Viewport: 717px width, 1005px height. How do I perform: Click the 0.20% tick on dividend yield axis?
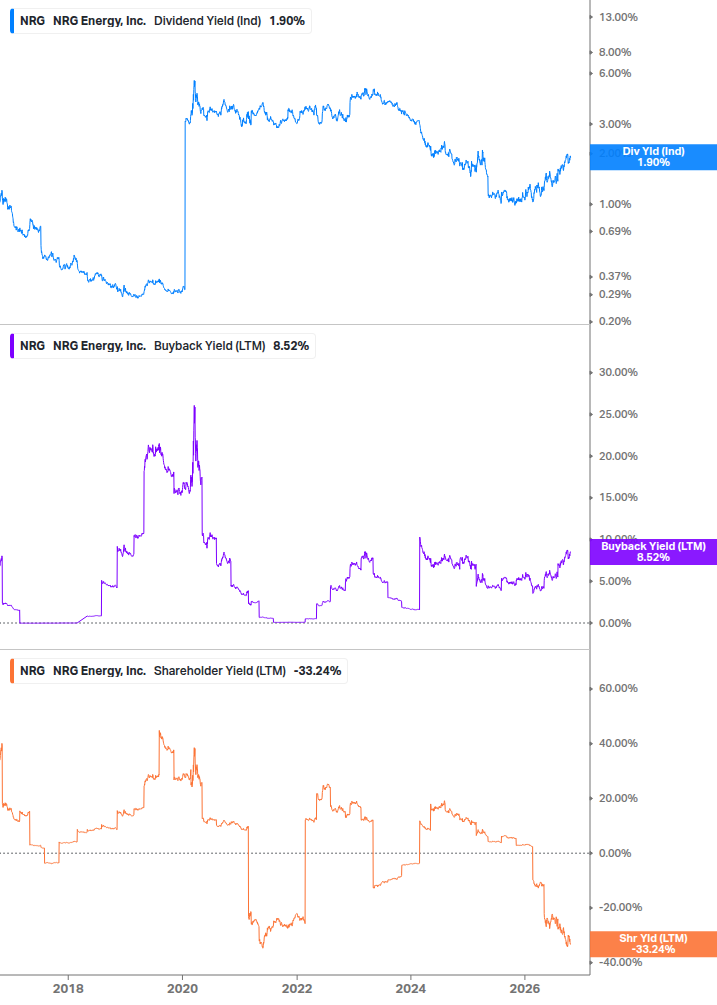click(615, 321)
